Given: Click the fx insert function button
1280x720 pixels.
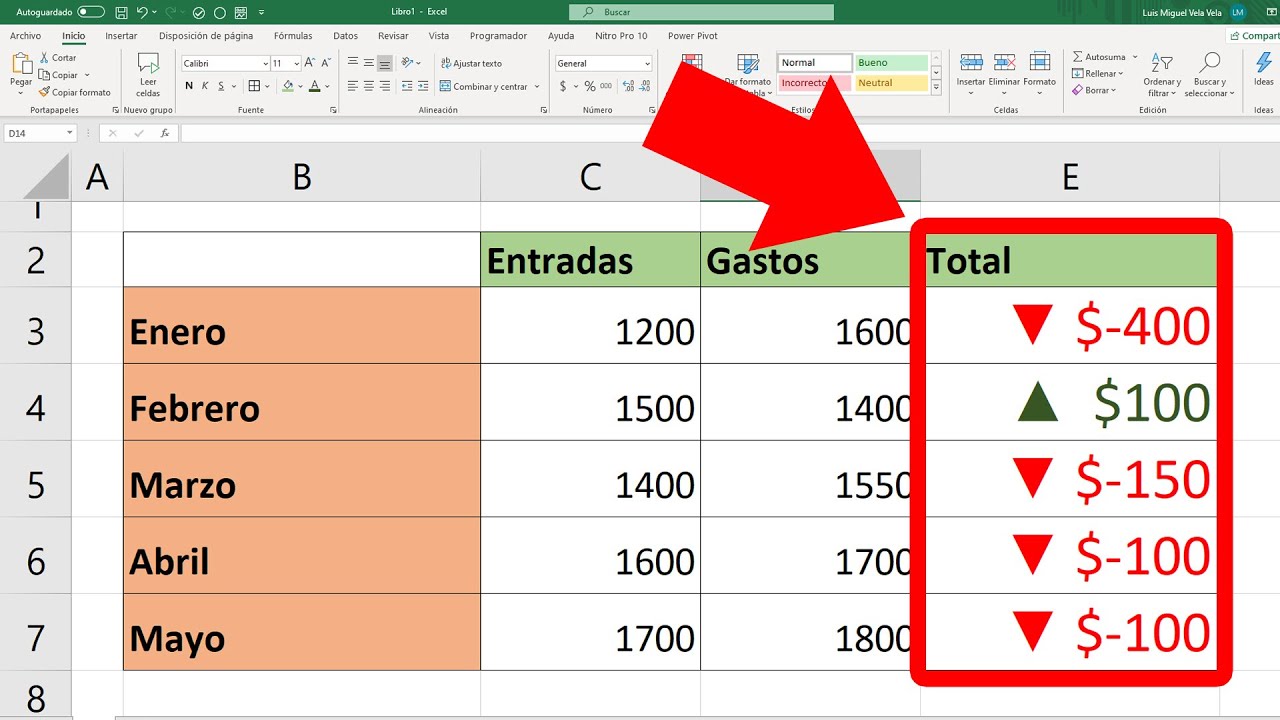Looking at the screenshot, I should coord(164,133).
